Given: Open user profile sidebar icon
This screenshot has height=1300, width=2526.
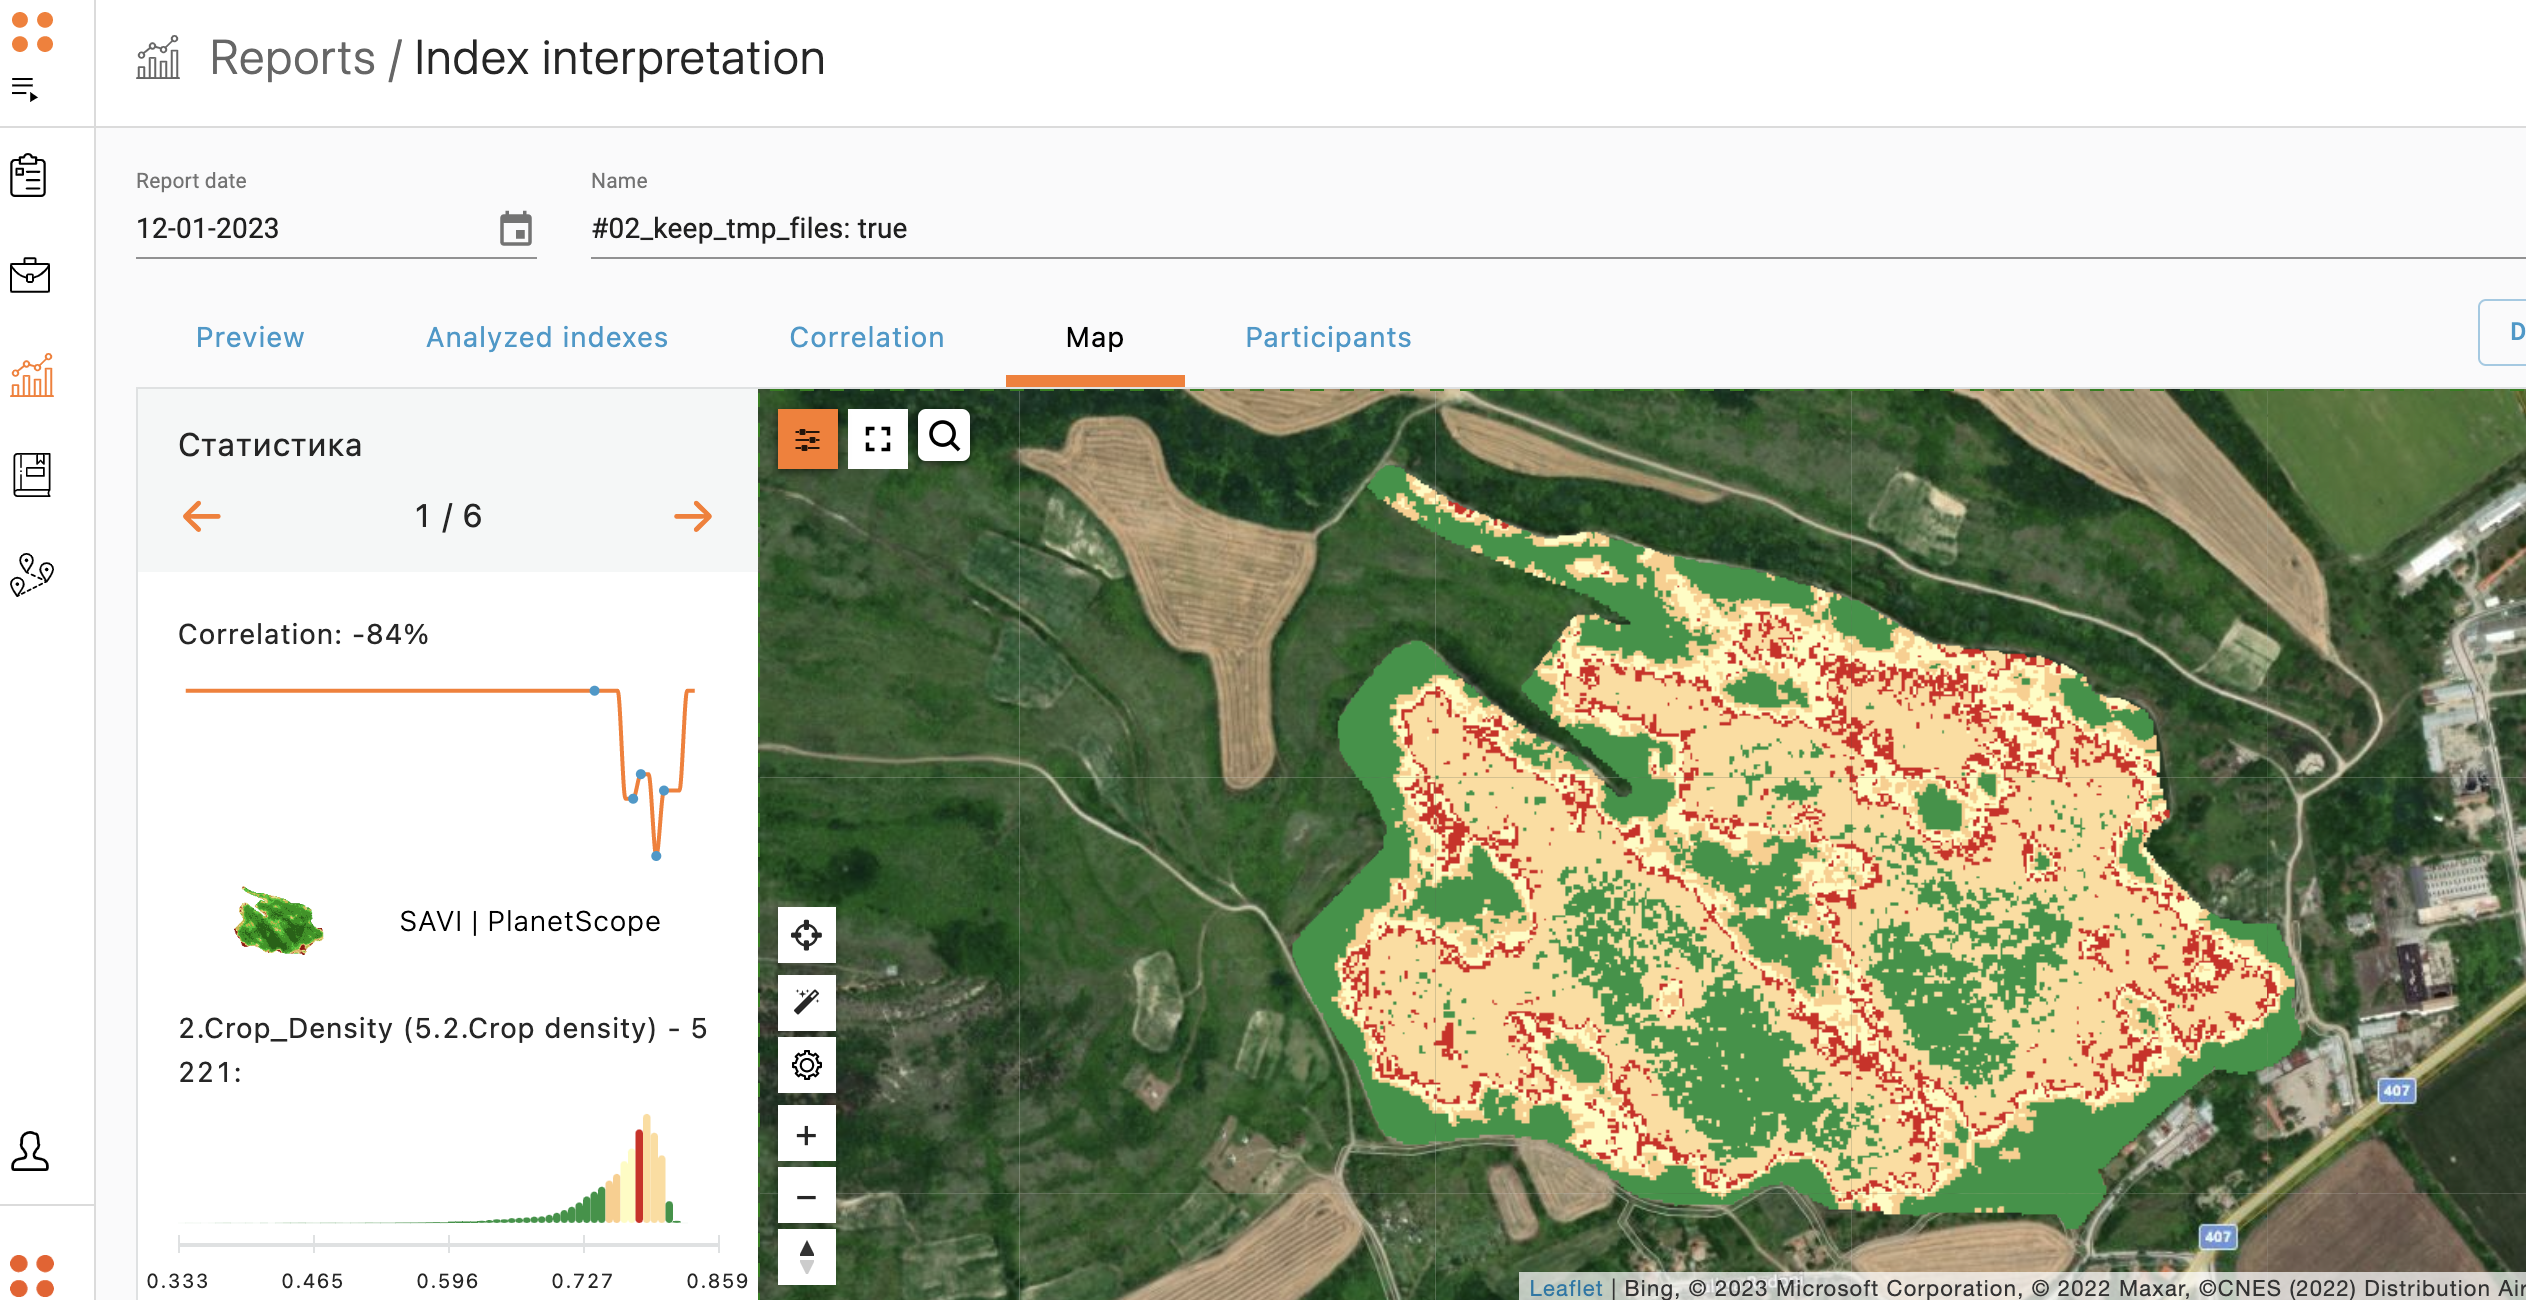Looking at the screenshot, I should [x=30, y=1151].
